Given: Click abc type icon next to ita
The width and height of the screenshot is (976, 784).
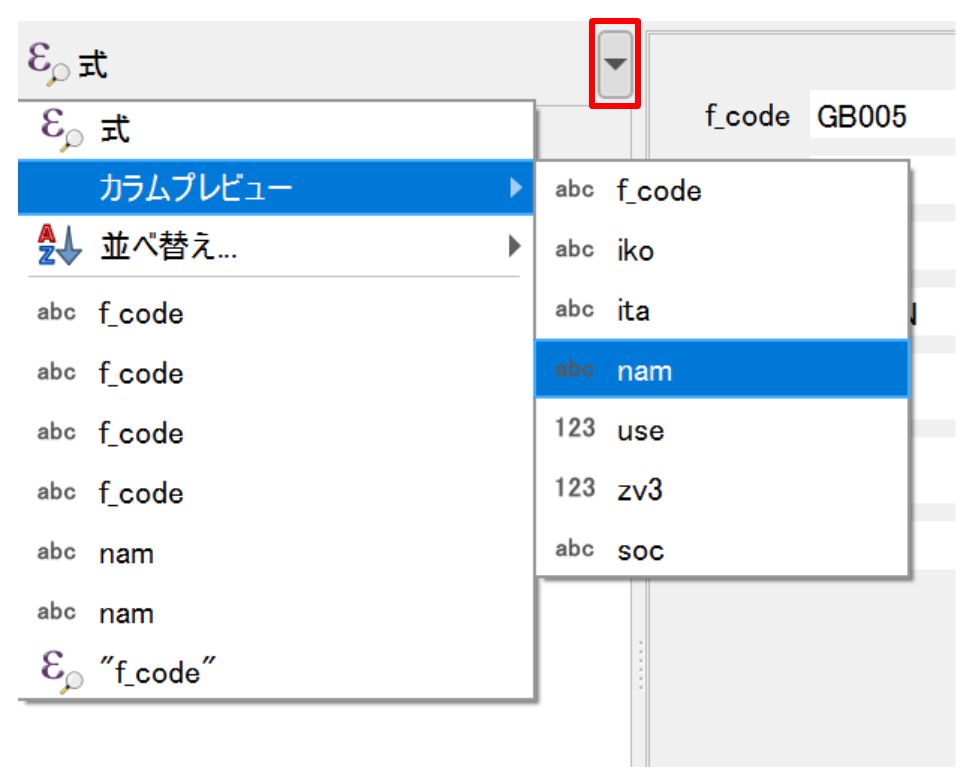Looking at the screenshot, I should (575, 309).
